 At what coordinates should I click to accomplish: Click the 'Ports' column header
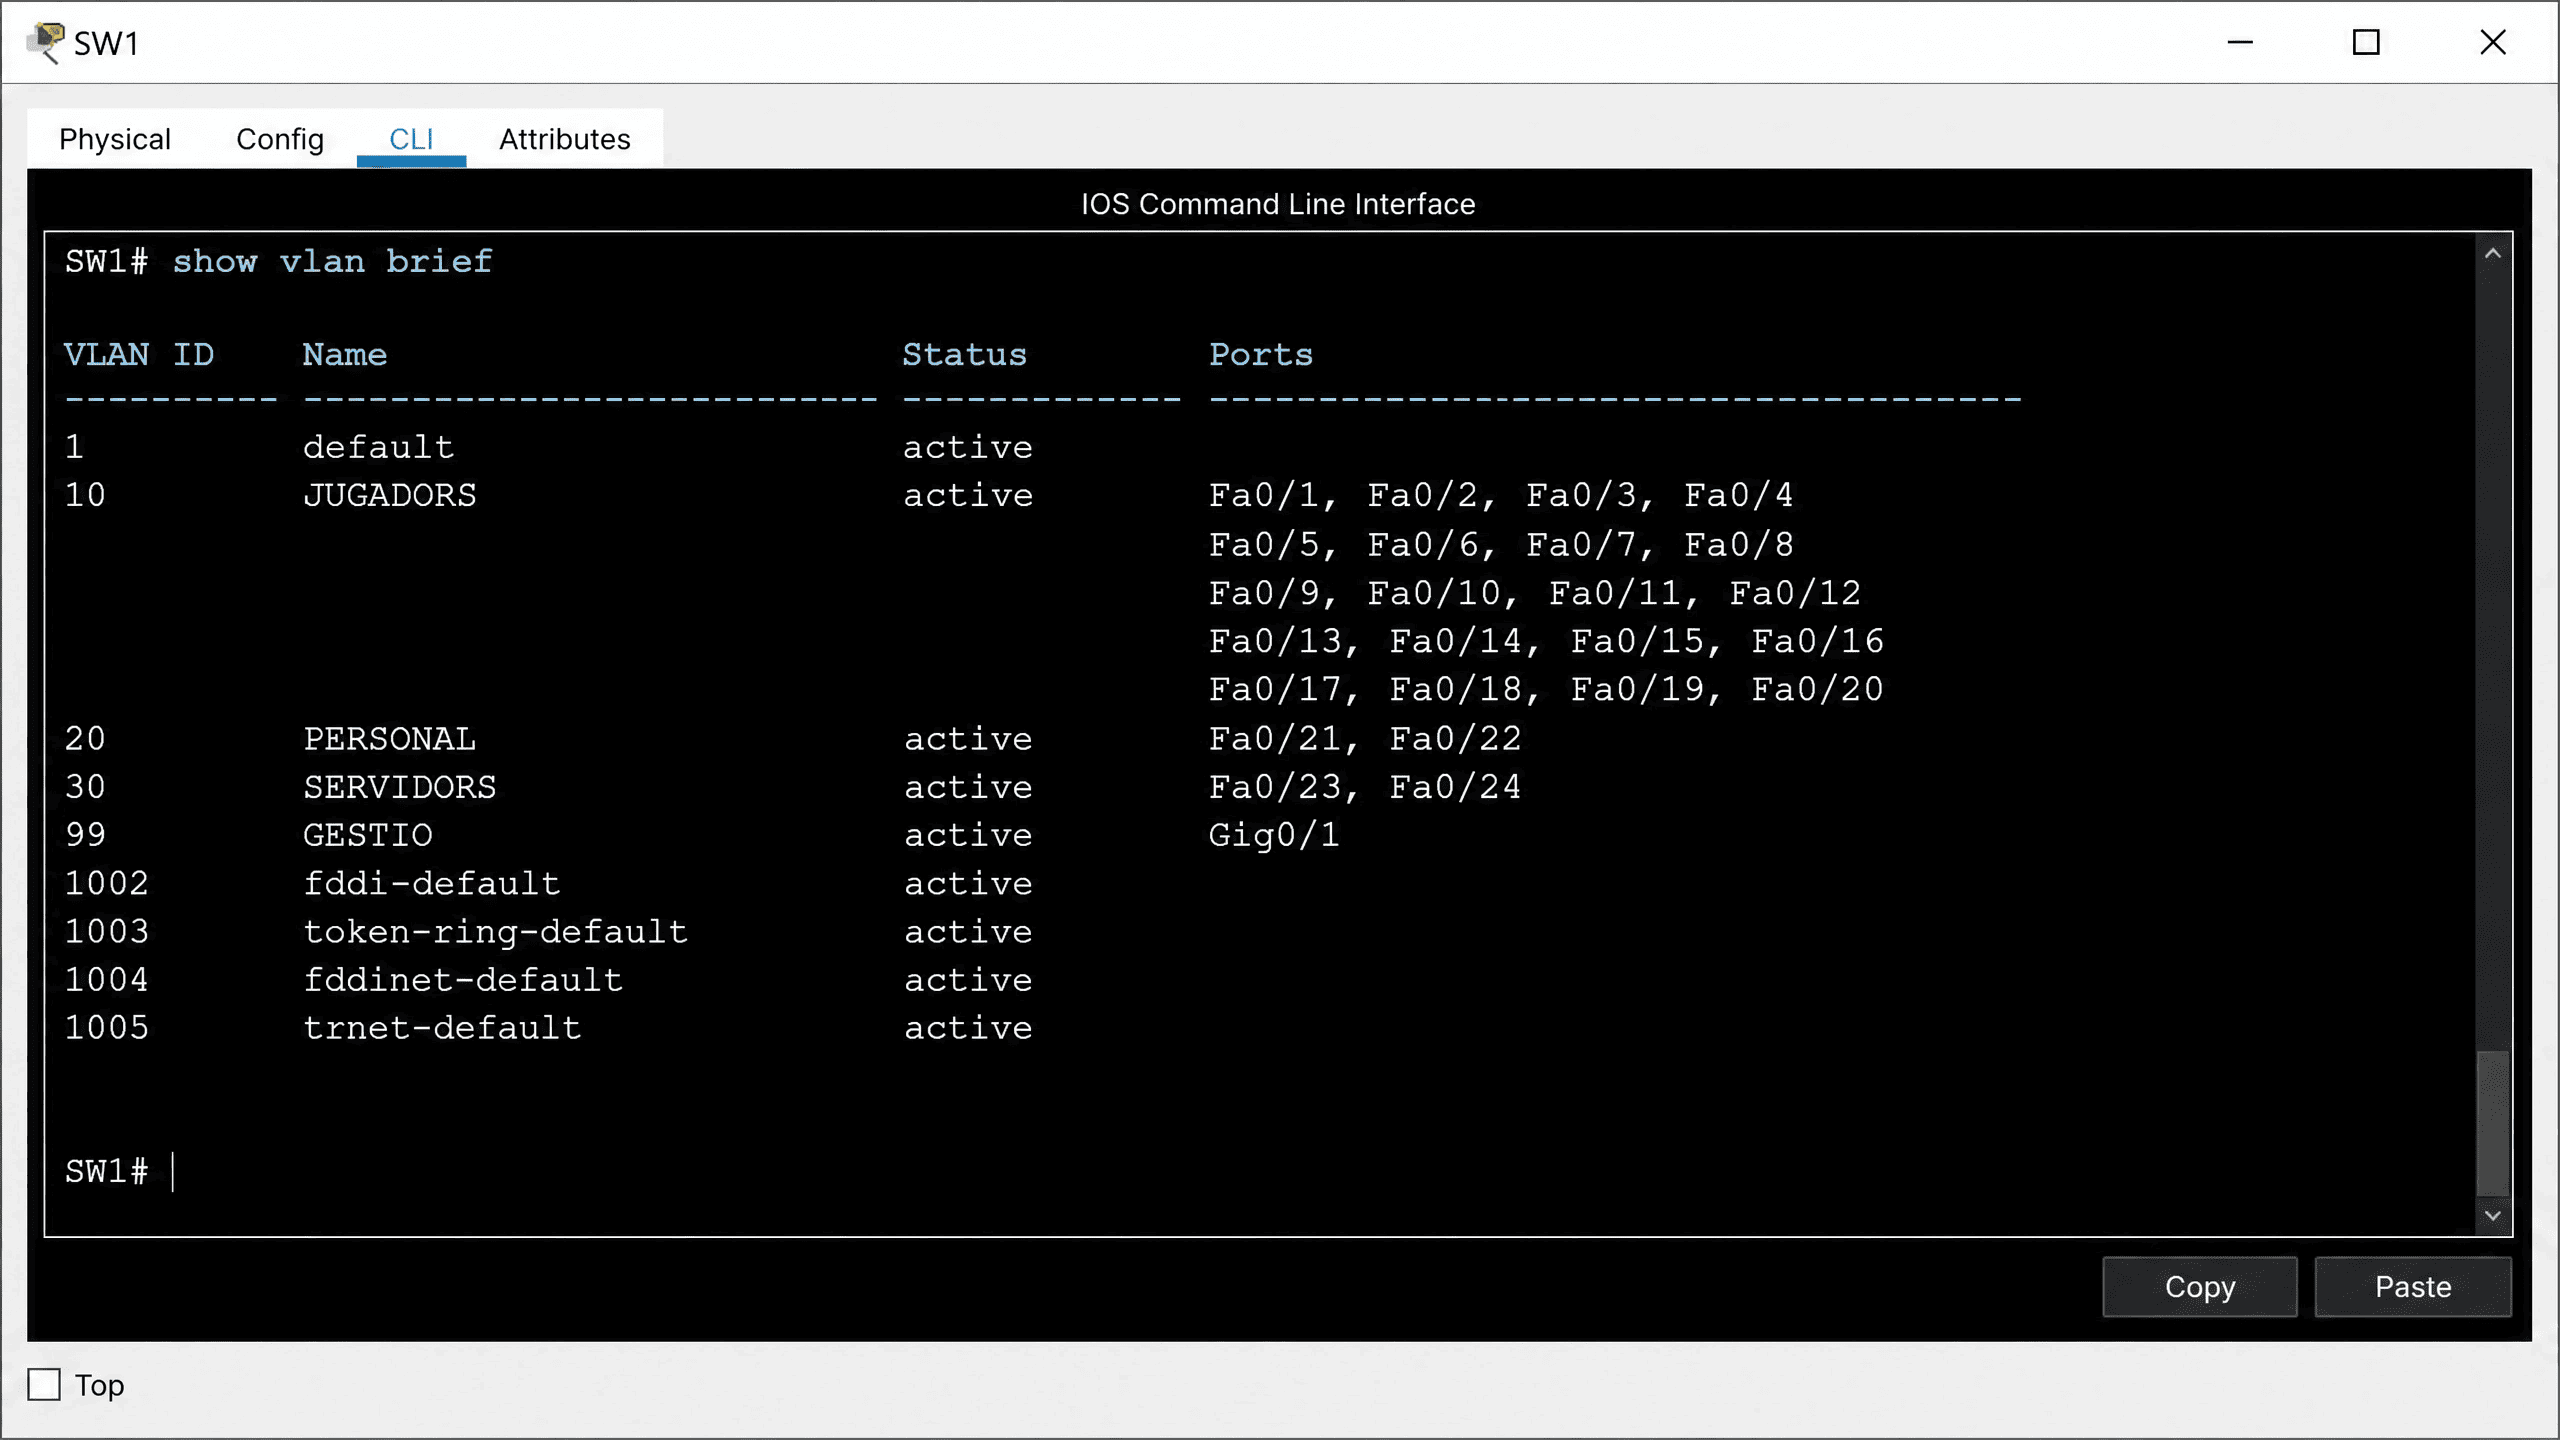click(1261, 354)
